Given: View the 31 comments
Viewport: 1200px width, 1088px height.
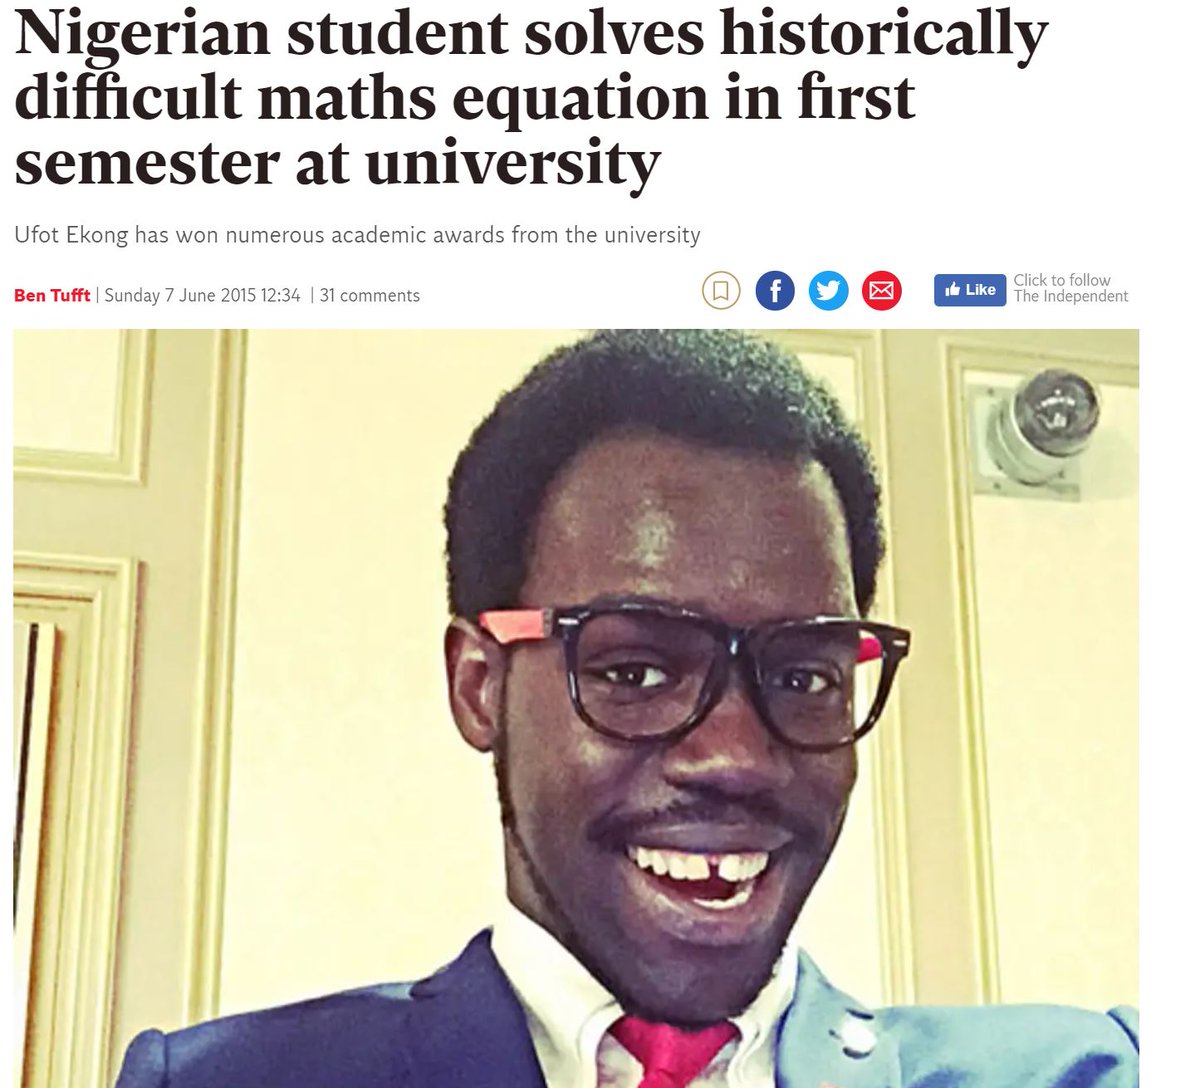Looking at the screenshot, I should tap(370, 295).
